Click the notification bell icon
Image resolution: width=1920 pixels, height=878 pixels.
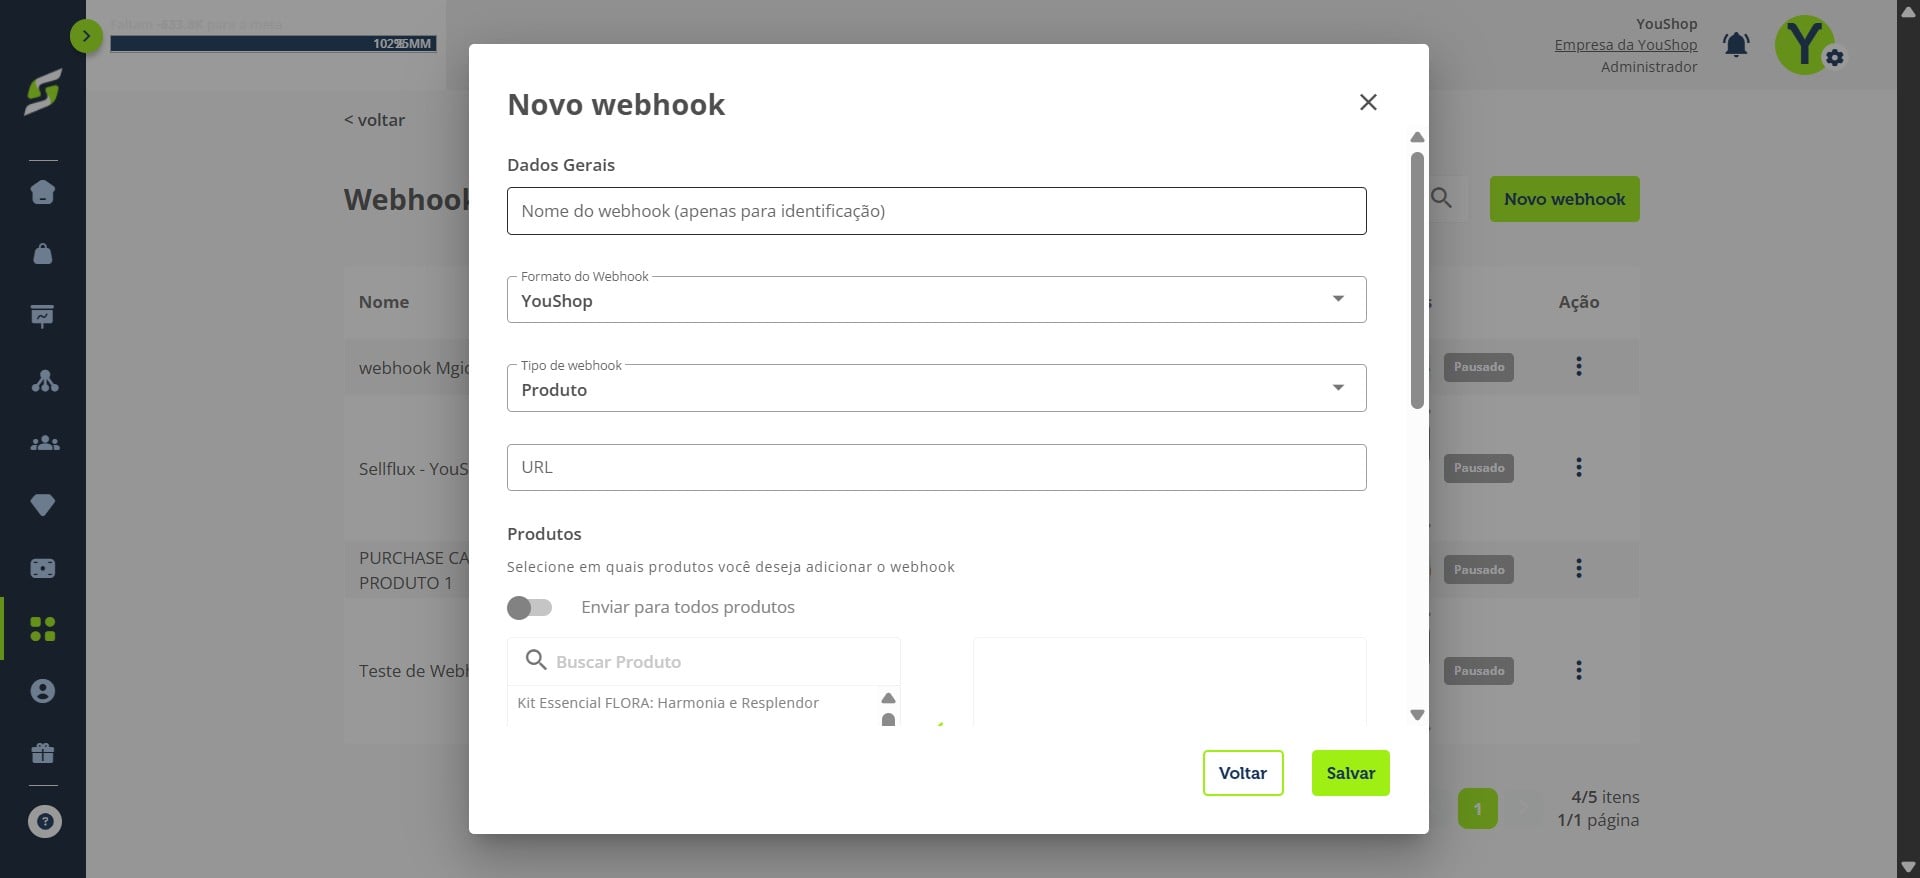(x=1736, y=45)
